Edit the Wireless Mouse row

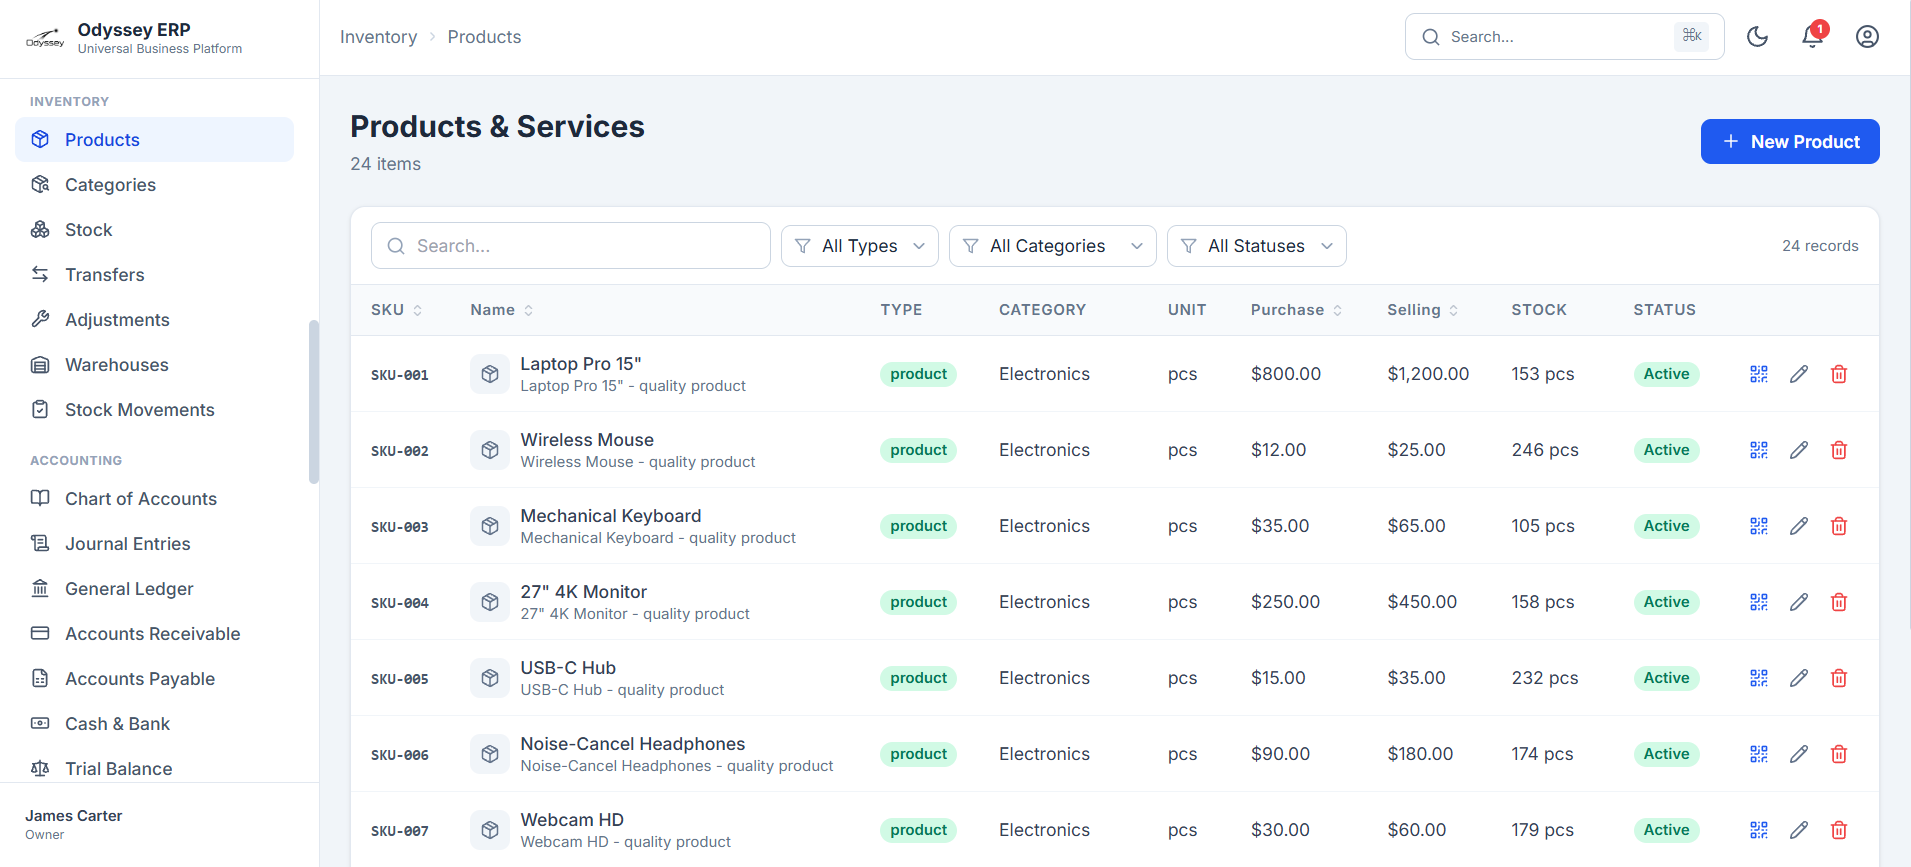pyautogui.click(x=1799, y=450)
